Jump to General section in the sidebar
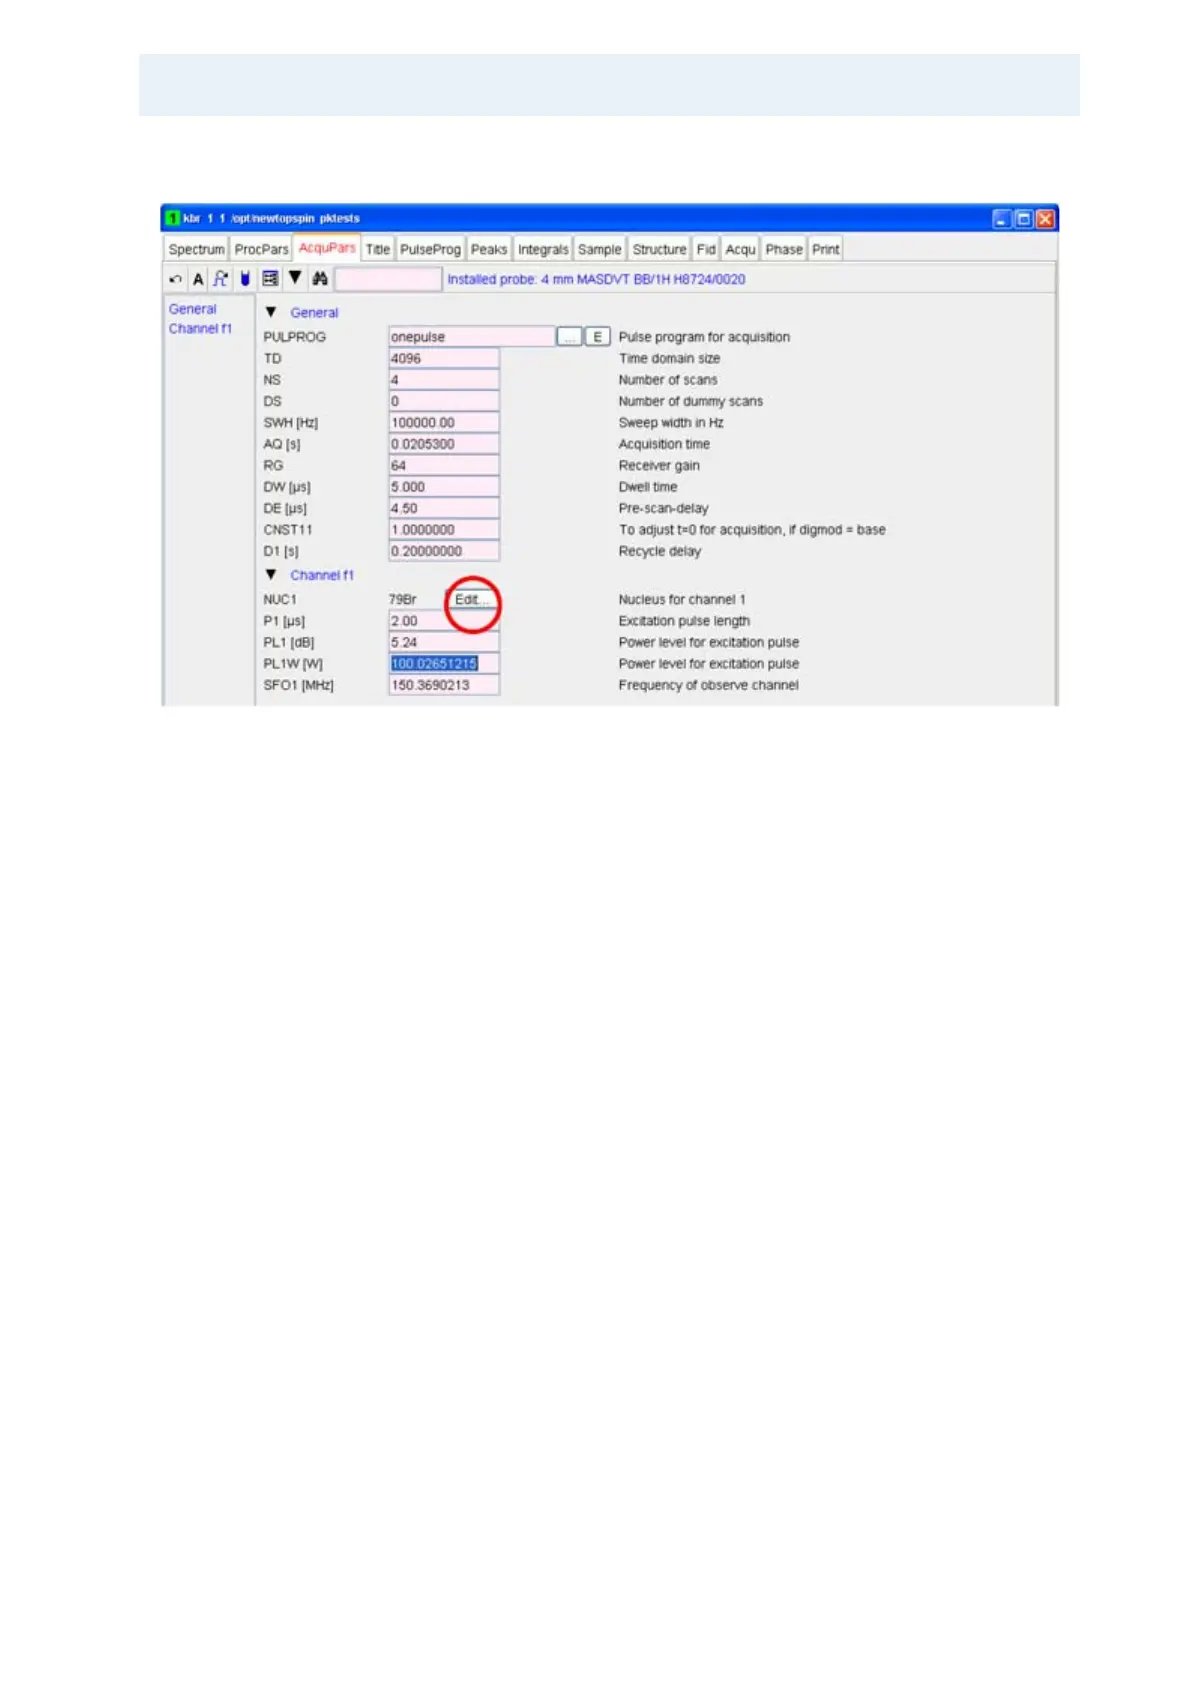Screen dimensions: 1190x1684 click(192, 309)
